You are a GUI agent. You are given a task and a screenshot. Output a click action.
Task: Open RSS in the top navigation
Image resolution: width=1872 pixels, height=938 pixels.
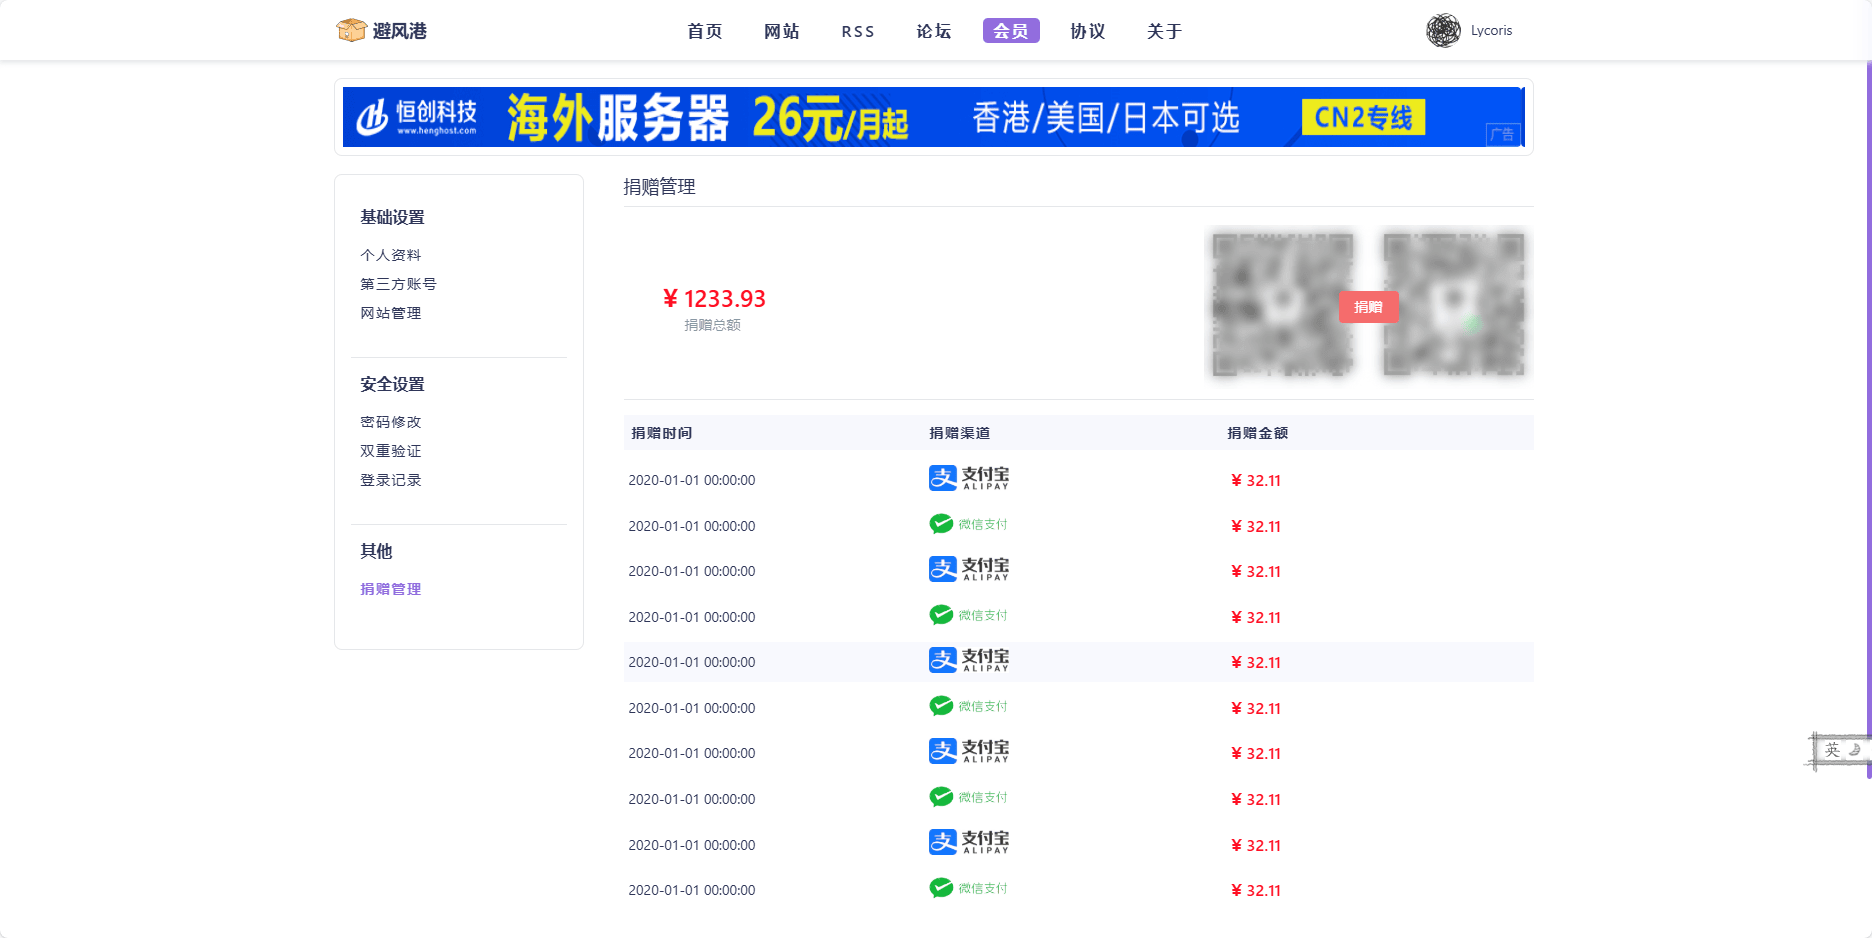858,32
